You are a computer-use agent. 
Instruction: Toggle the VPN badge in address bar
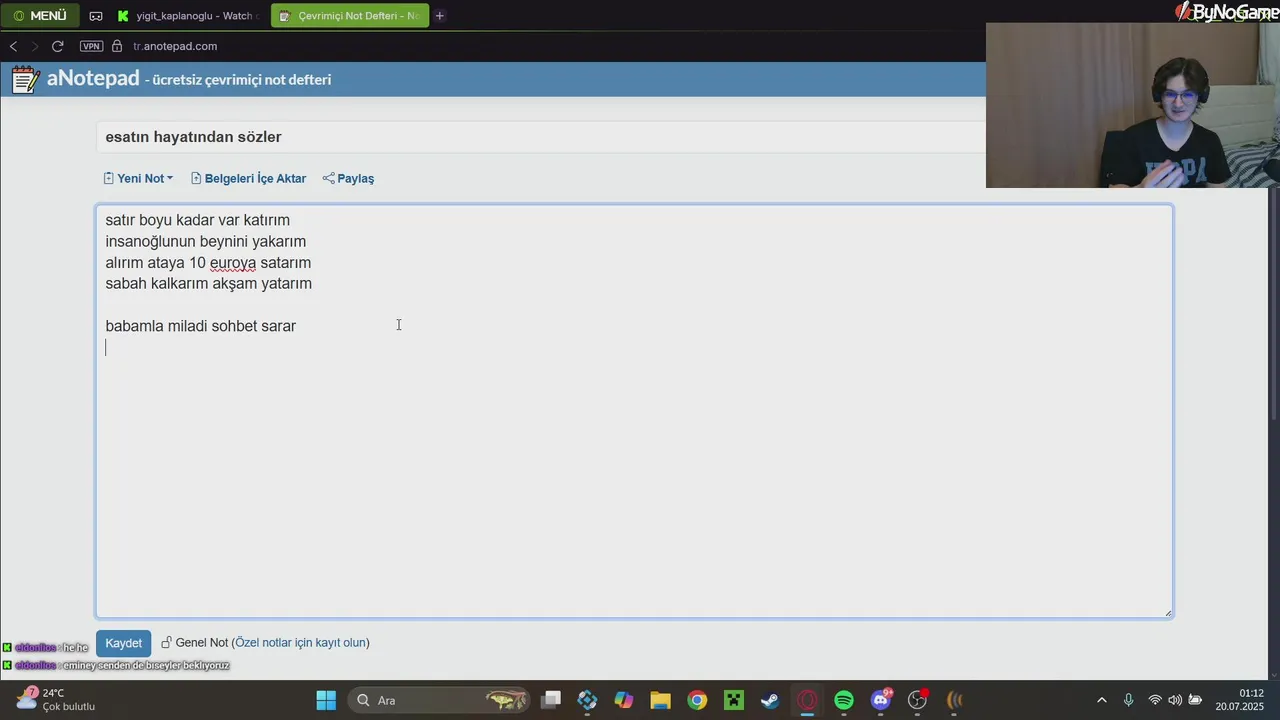(91, 46)
